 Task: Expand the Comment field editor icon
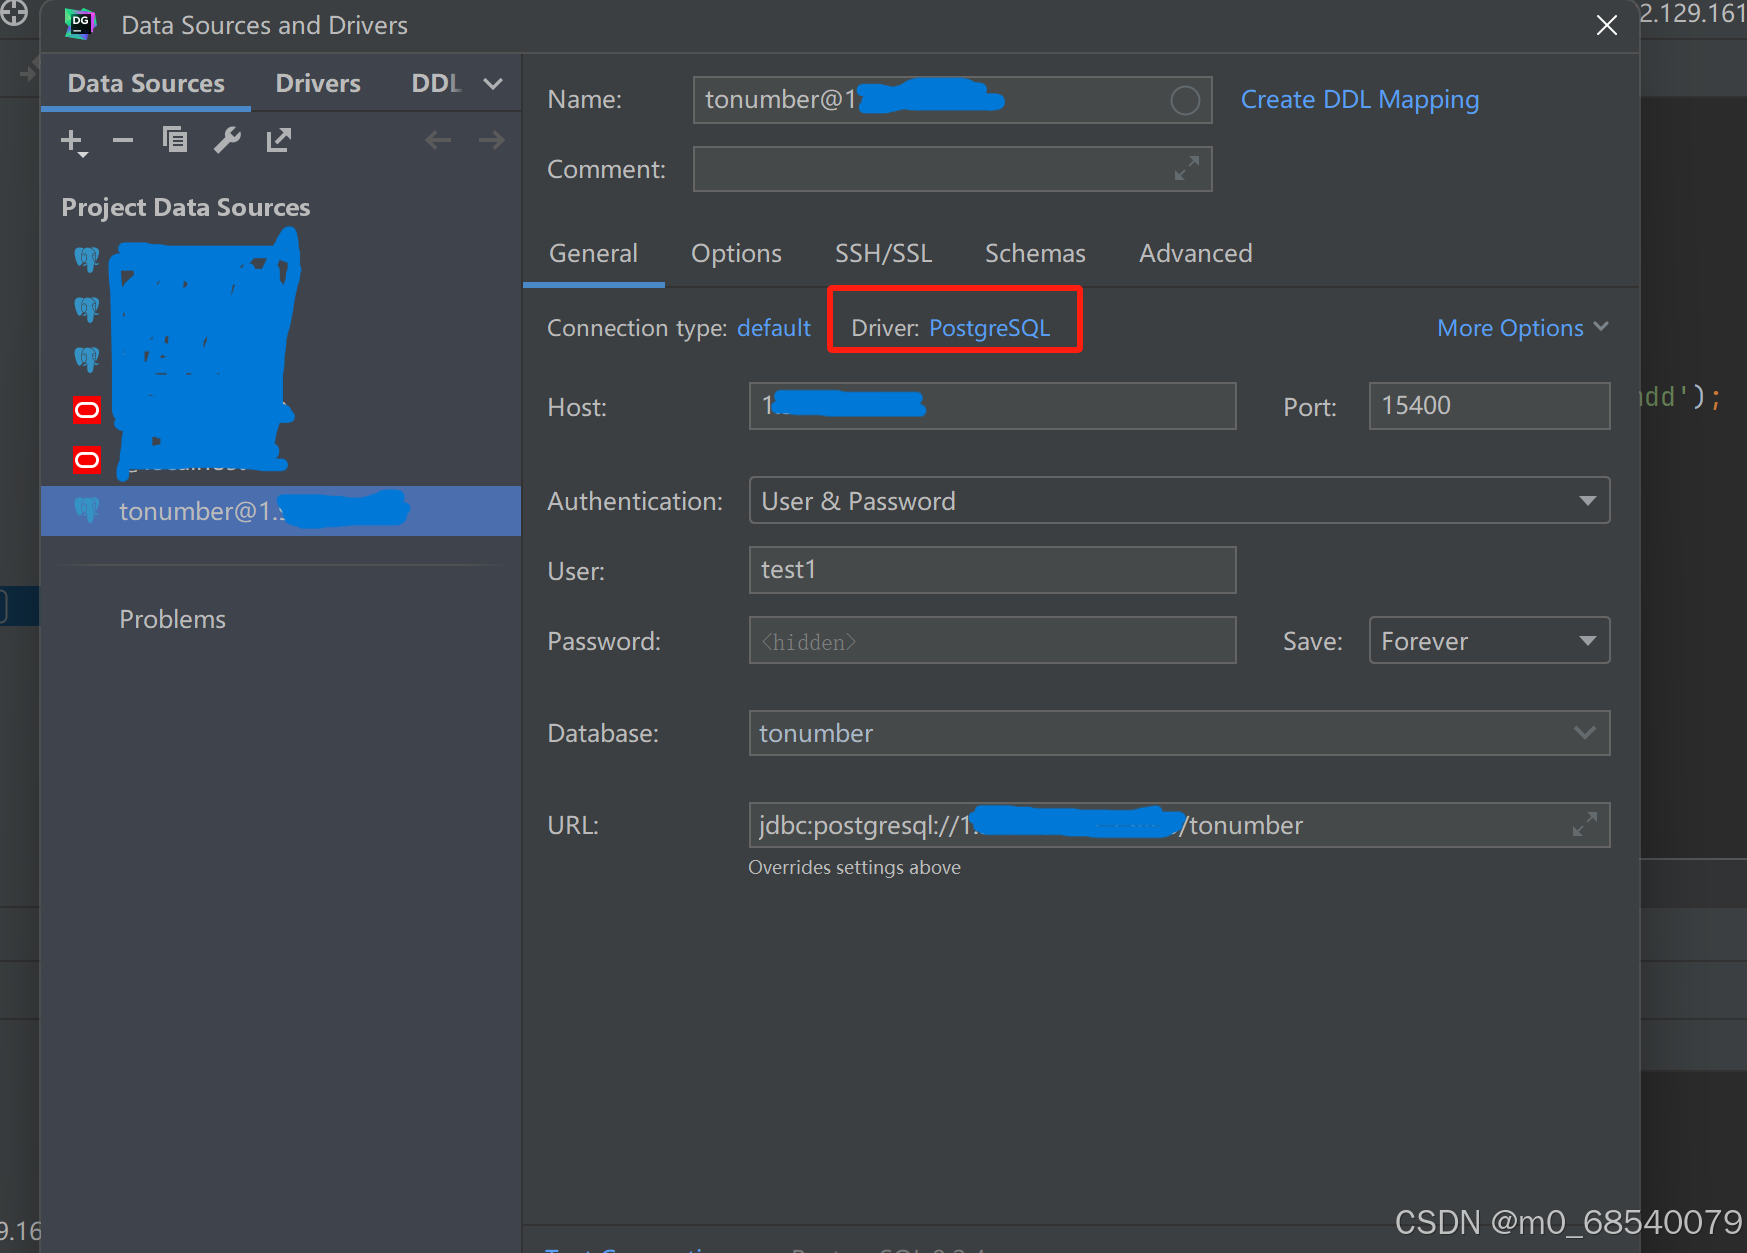(1186, 169)
